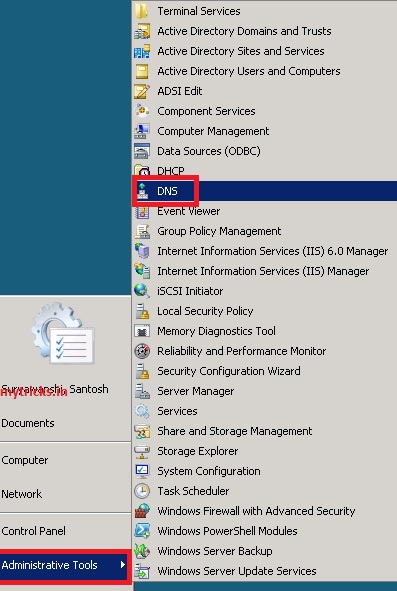The width and height of the screenshot is (397, 591).
Task: Click the Windows Server Update Services icon
Action: [142, 571]
